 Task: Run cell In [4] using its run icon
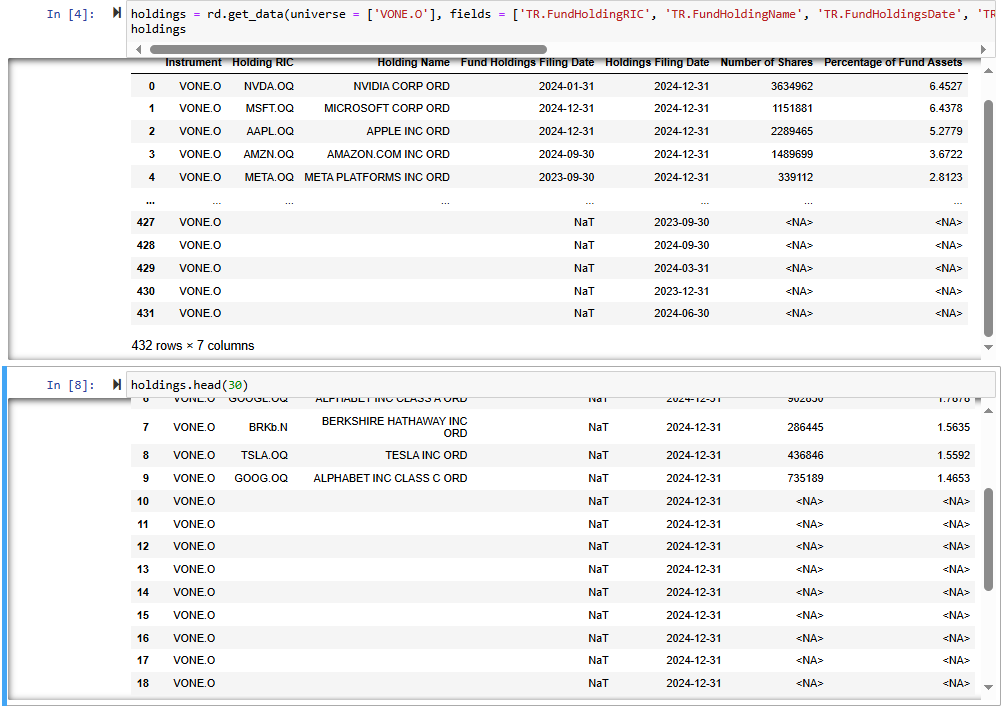117,13
